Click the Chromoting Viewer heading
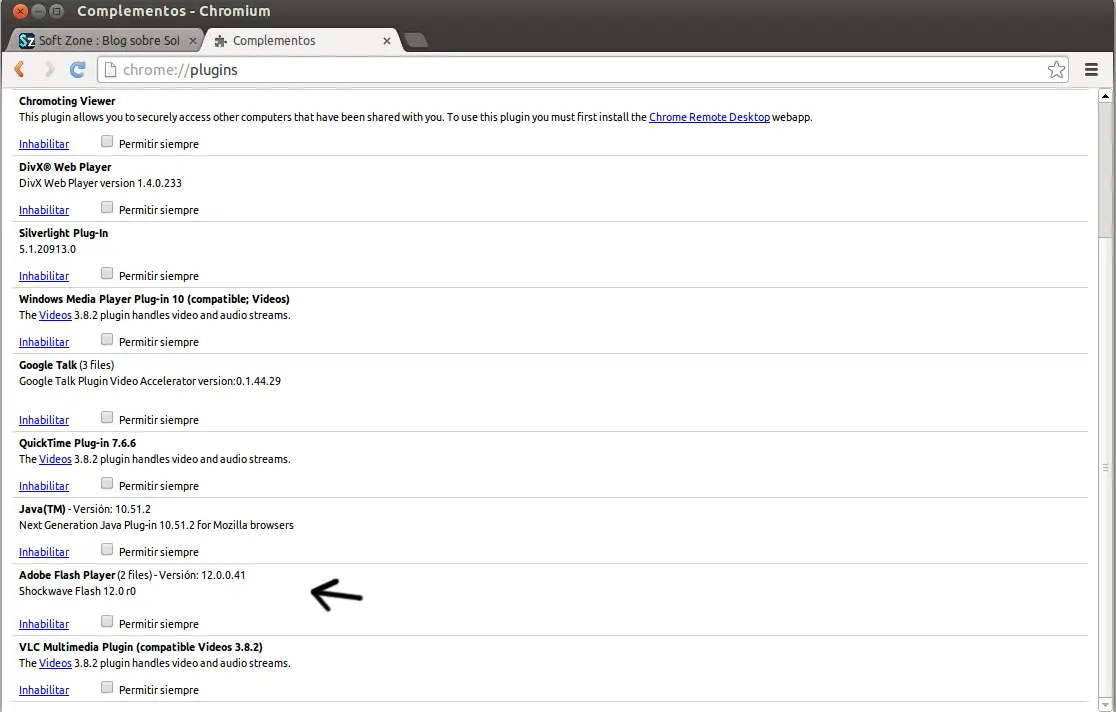This screenshot has width=1116, height=712. 67,101
